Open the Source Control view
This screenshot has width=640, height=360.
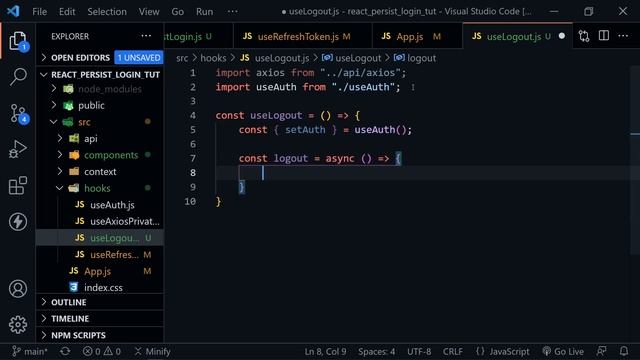pos(18,113)
